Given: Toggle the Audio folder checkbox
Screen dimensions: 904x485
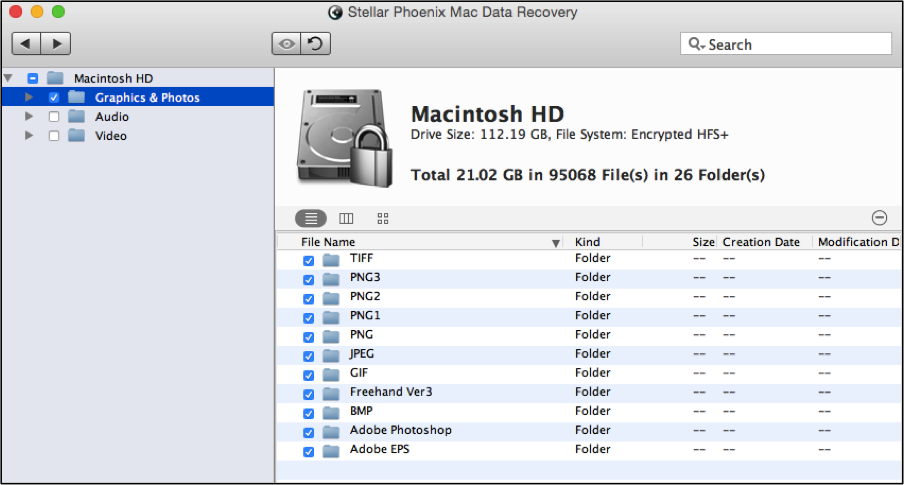Looking at the screenshot, I should (54, 117).
